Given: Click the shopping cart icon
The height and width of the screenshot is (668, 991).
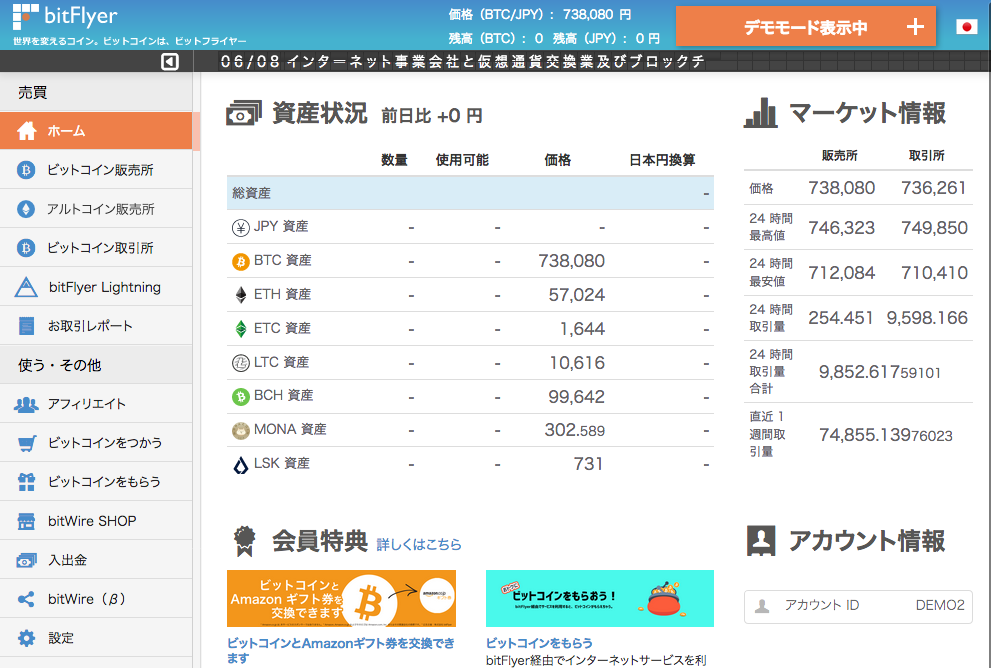Looking at the screenshot, I should tap(27, 444).
